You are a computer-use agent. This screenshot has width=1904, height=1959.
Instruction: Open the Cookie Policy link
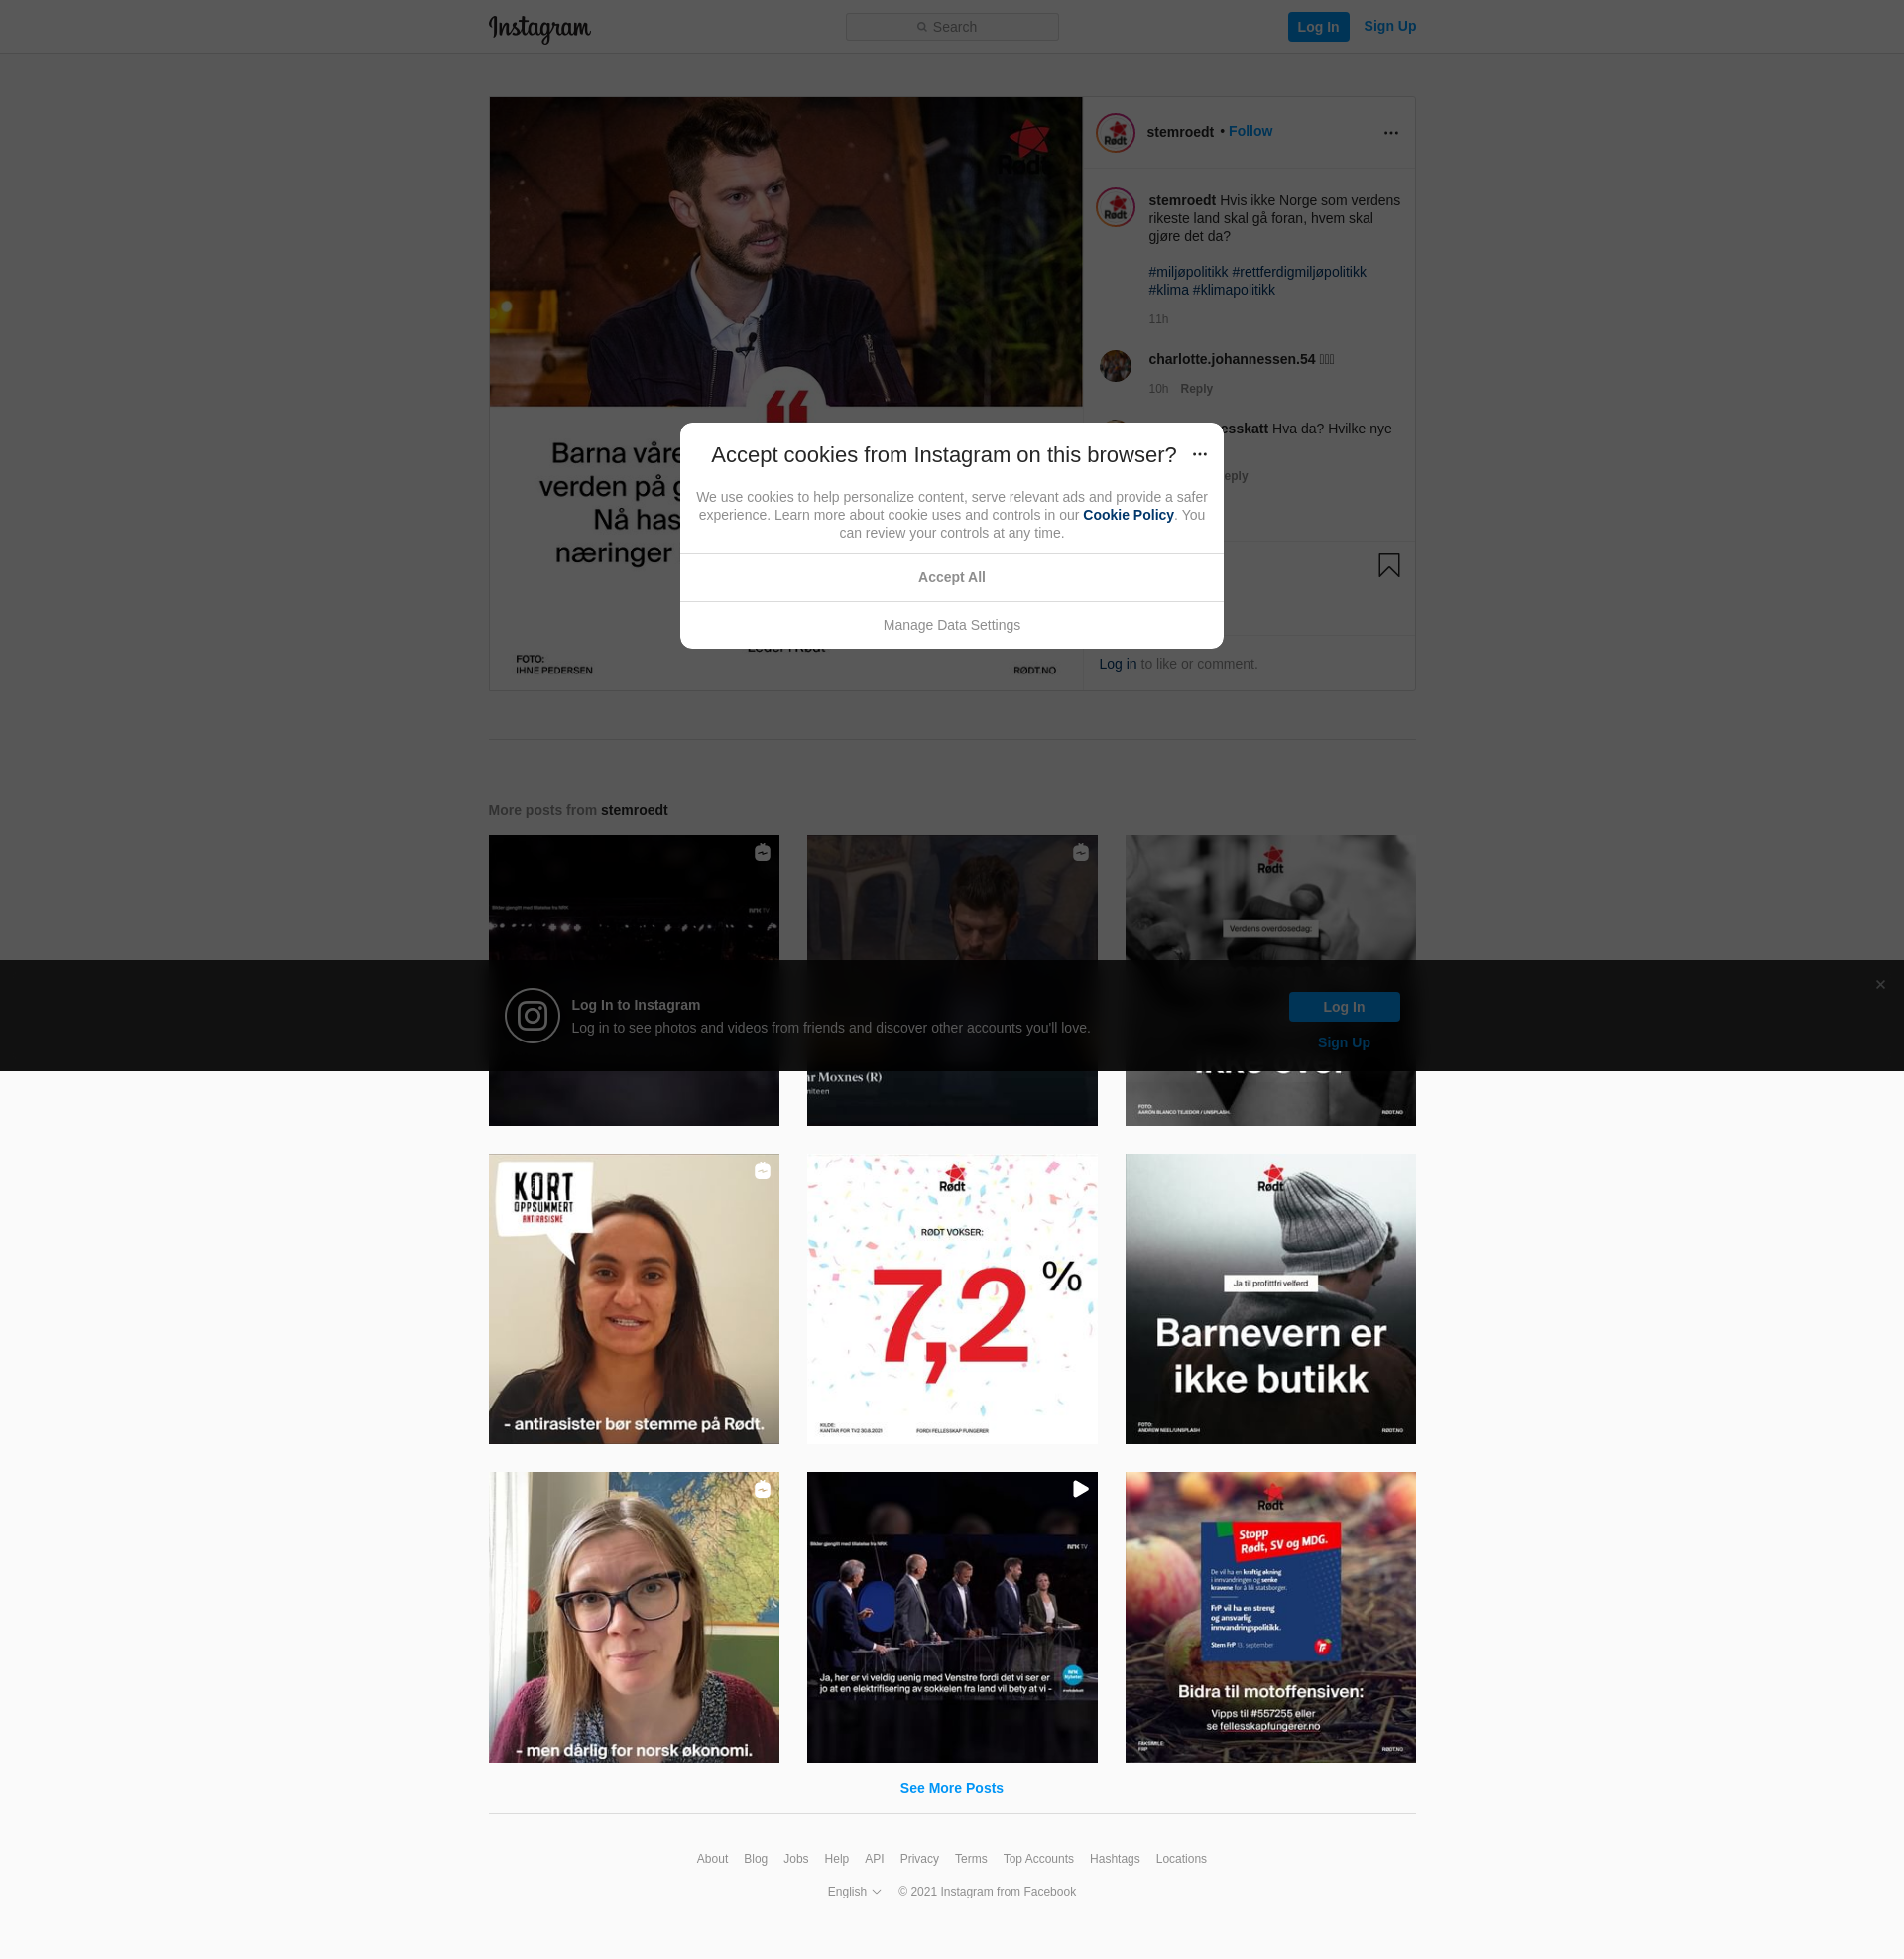pyautogui.click(x=1127, y=515)
